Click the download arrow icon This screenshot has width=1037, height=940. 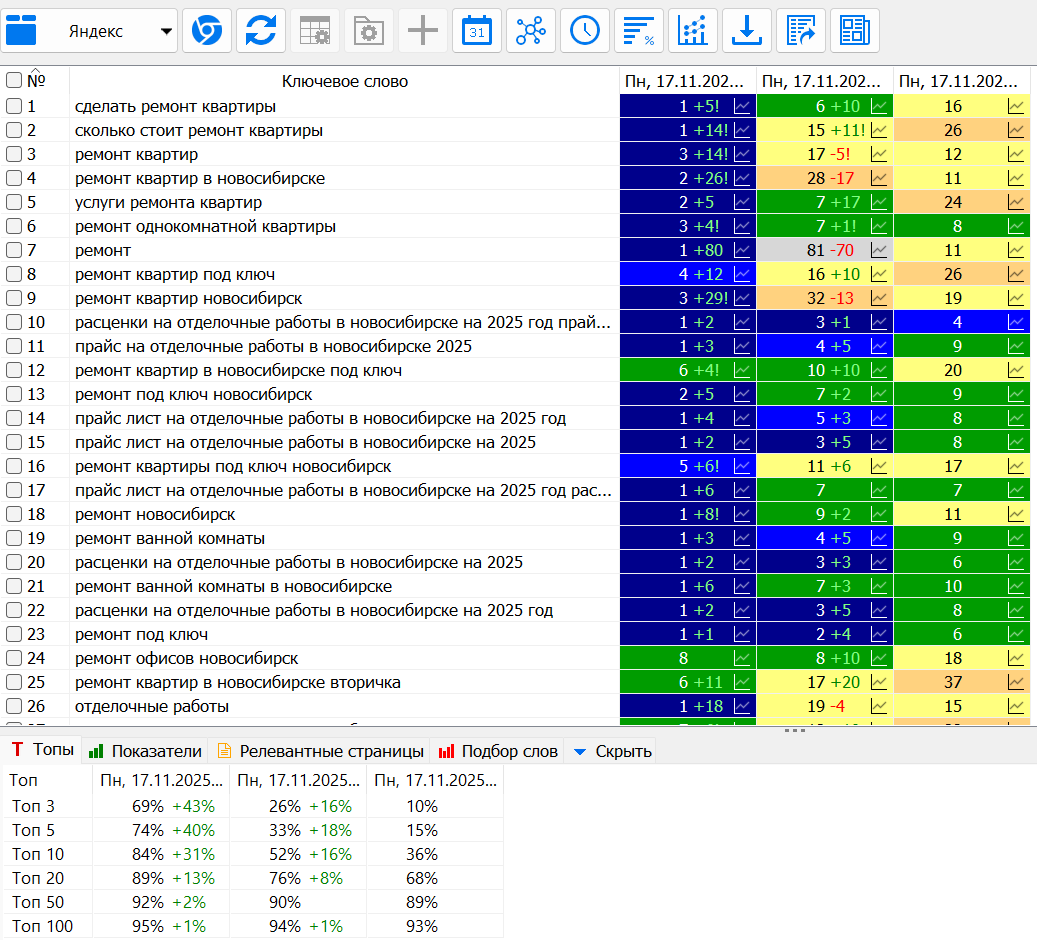point(747,30)
